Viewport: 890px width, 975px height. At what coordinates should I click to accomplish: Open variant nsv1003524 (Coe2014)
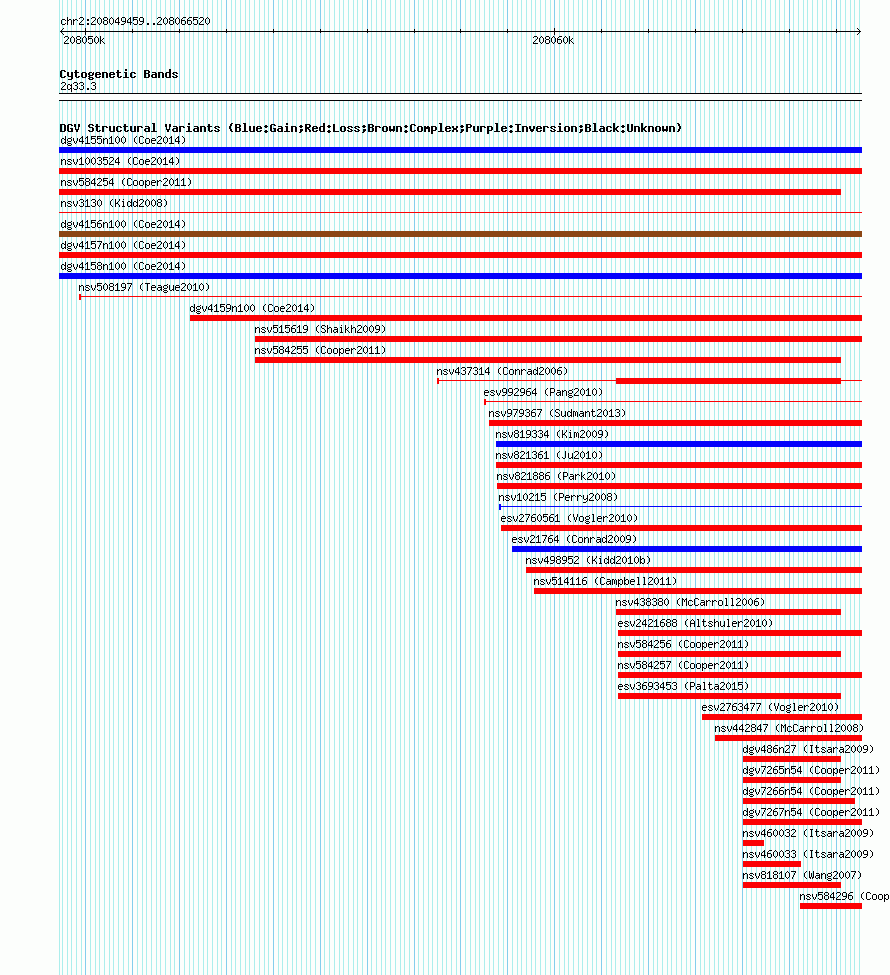[x=120, y=161]
